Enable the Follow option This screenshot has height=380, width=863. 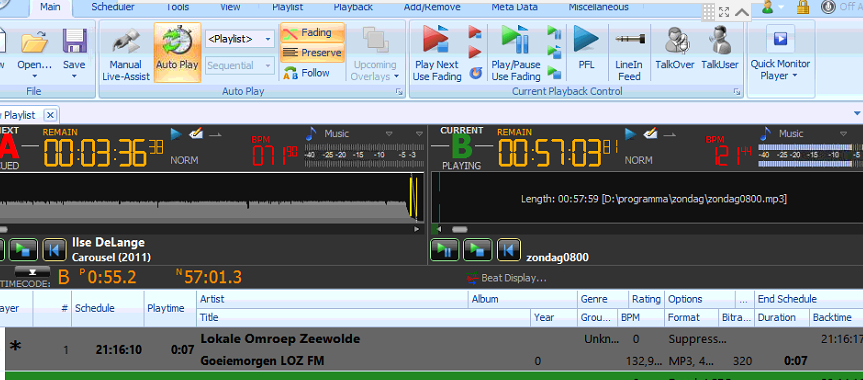pos(307,73)
